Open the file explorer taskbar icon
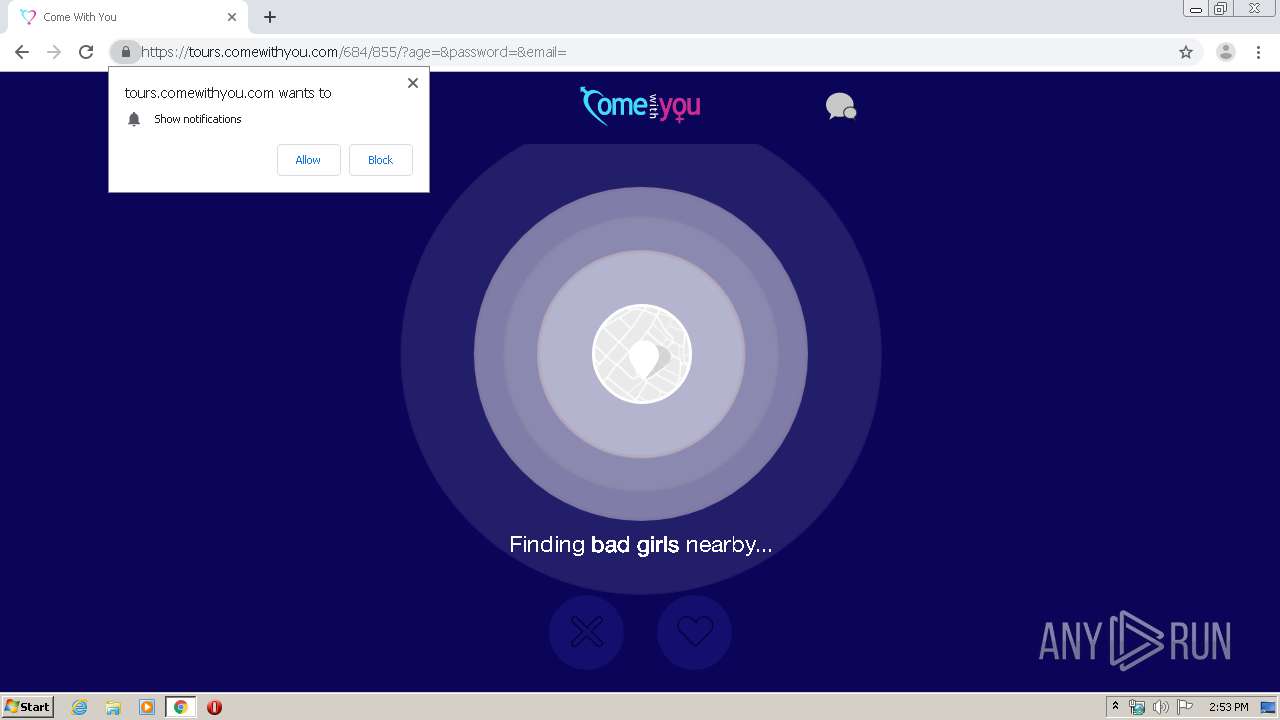The height and width of the screenshot is (720, 1280). (113, 707)
